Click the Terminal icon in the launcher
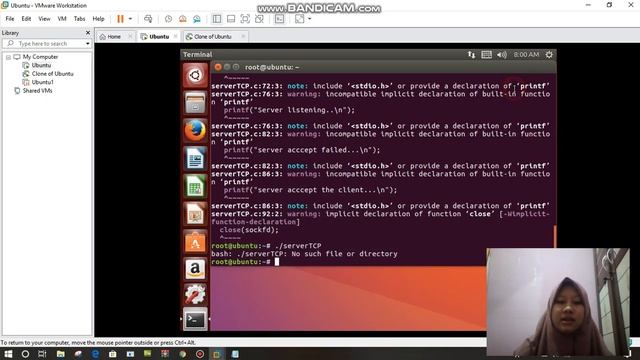Image resolution: width=640 pixels, height=360 pixels. click(195, 320)
